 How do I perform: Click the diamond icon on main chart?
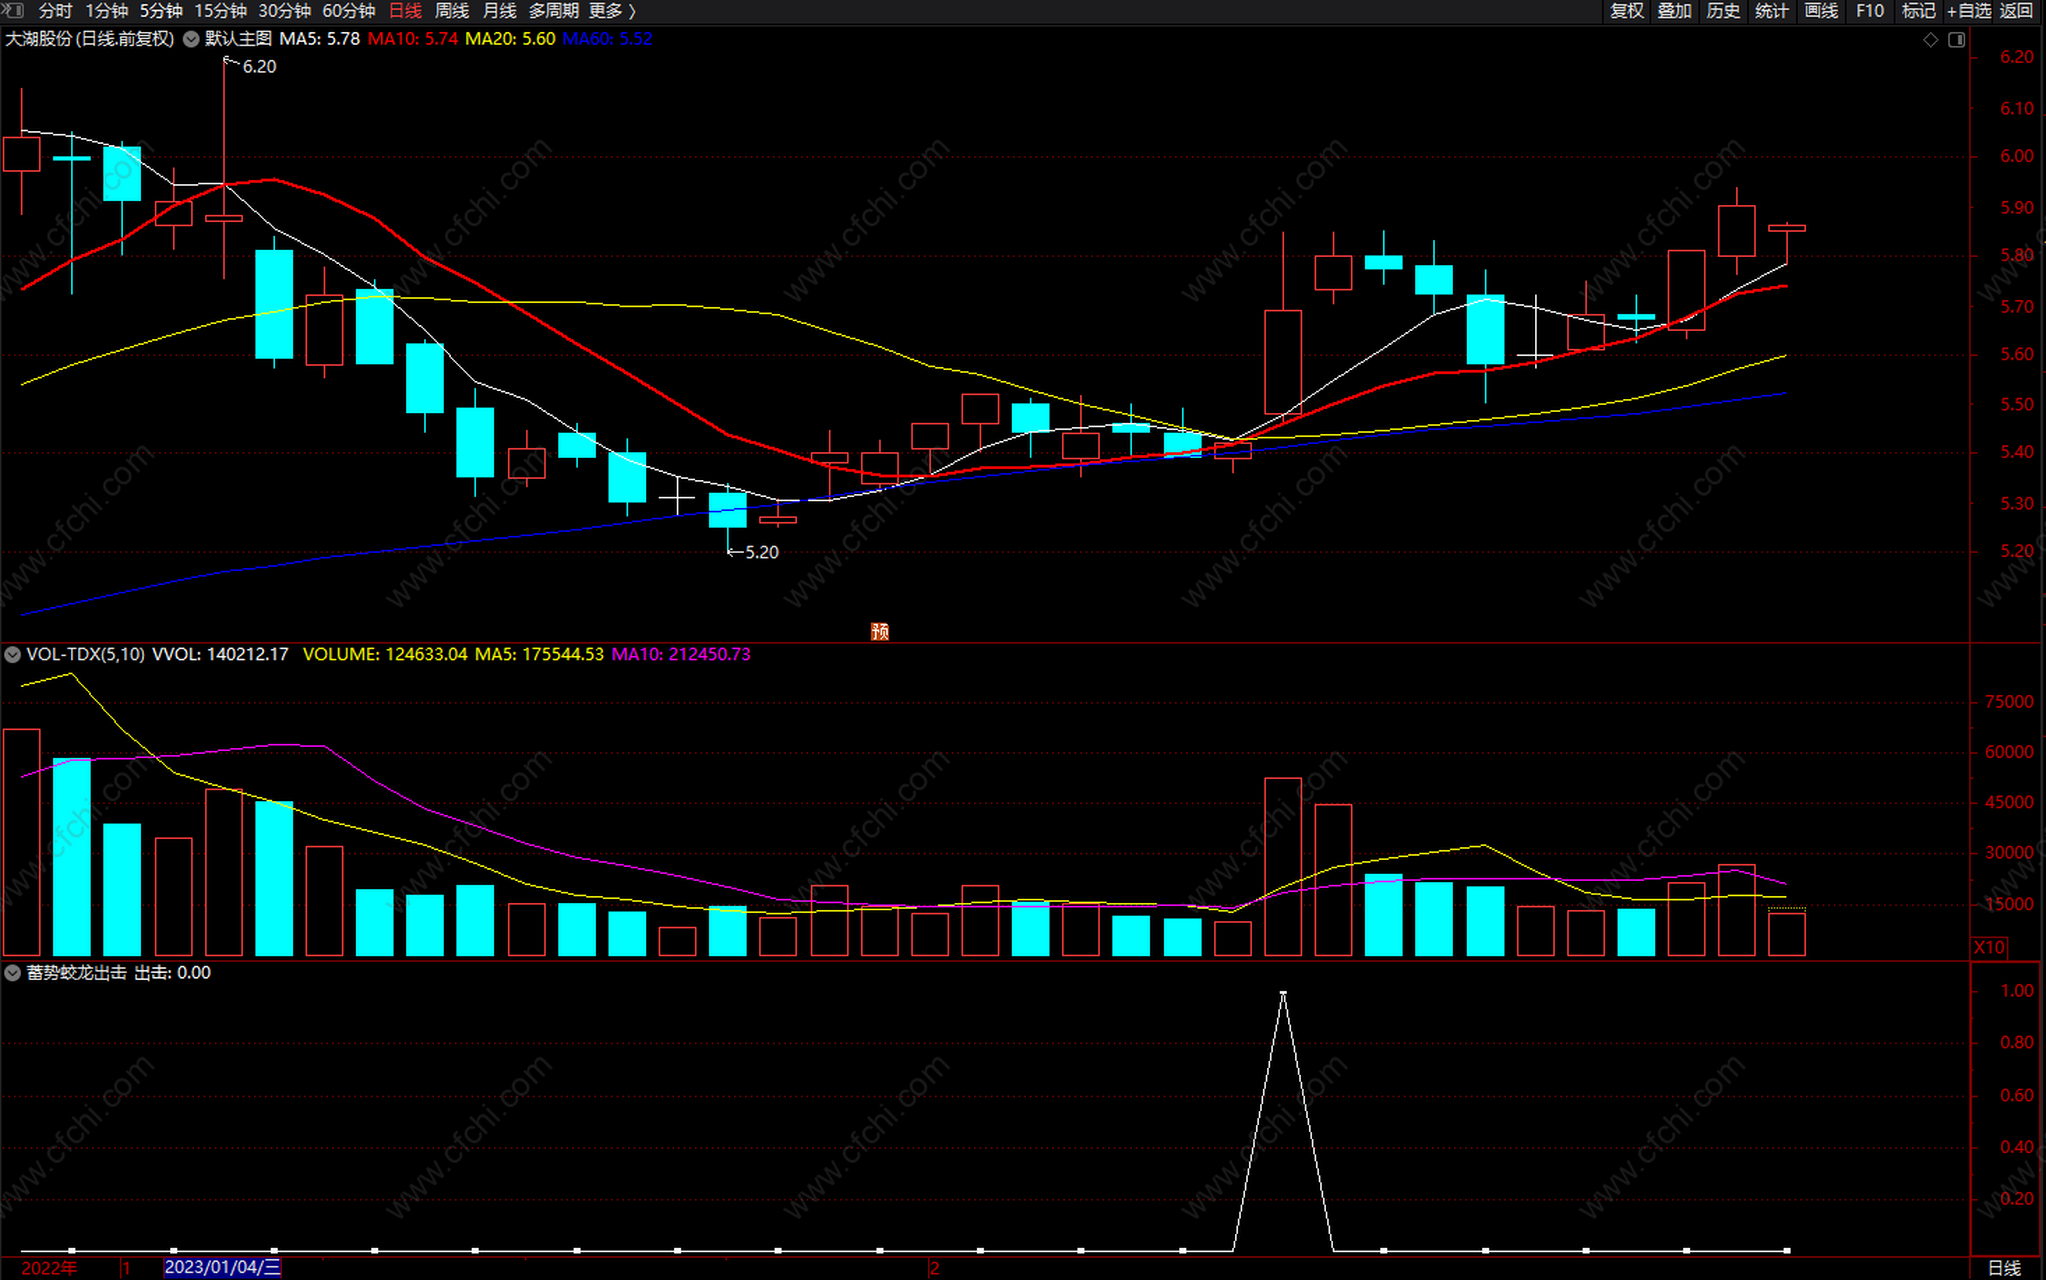point(1931,40)
